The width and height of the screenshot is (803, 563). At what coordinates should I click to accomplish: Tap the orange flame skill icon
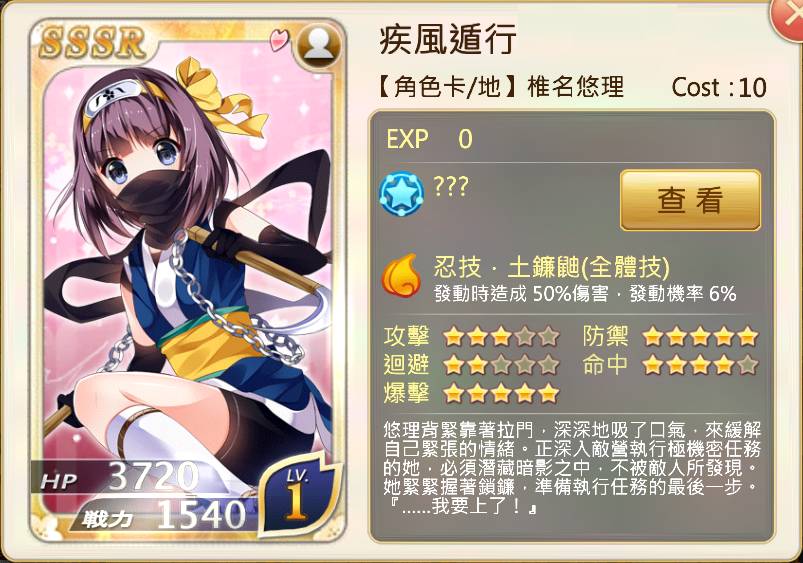click(x=402, y=276)
